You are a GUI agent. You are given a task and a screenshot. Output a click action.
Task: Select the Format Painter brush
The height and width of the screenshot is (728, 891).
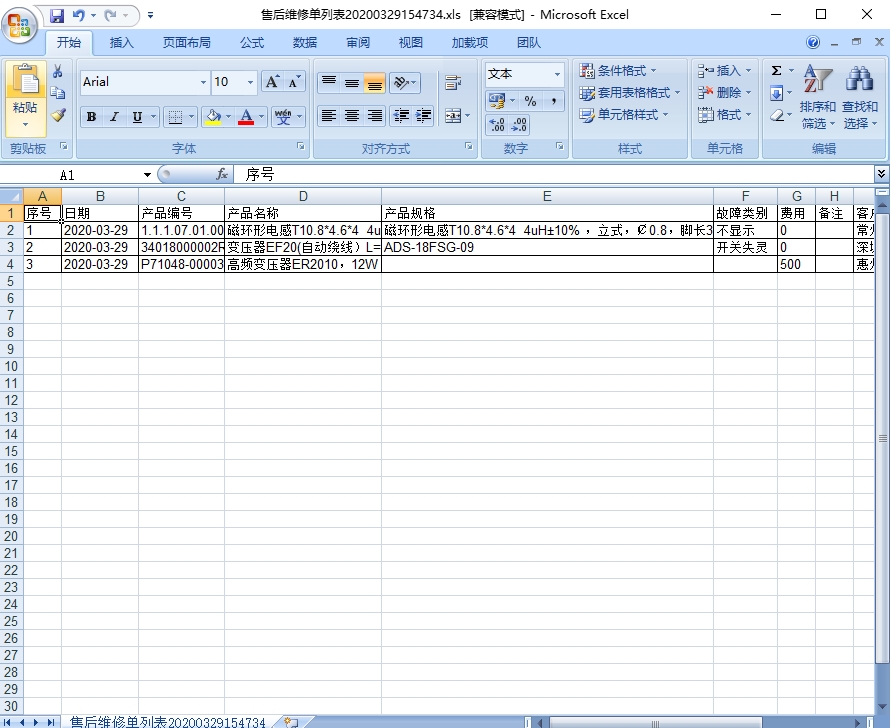[x=58, y=116]
